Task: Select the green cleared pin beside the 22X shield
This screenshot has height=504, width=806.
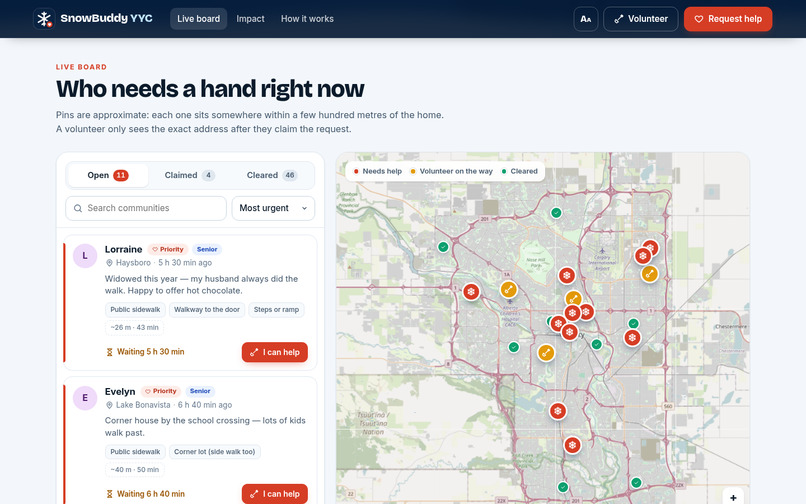Action: click(636, 483)
